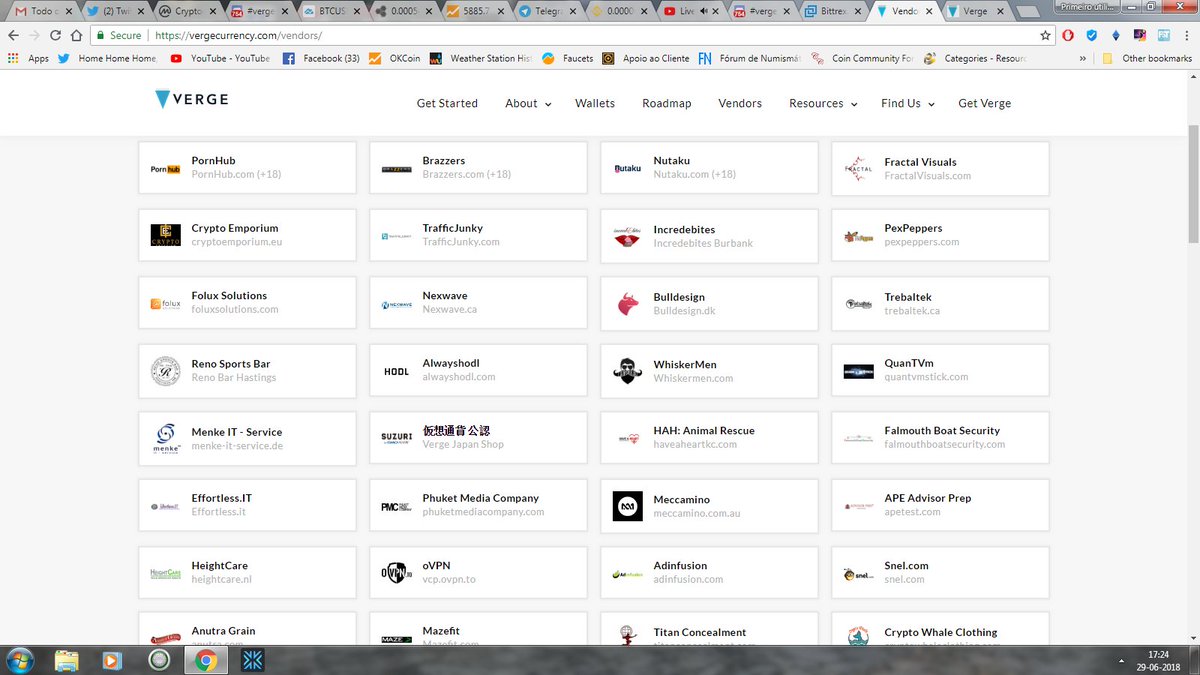Open the Get Started menu item
Viewport: 1200px width, 675px height.
click(x=447, y=103)
